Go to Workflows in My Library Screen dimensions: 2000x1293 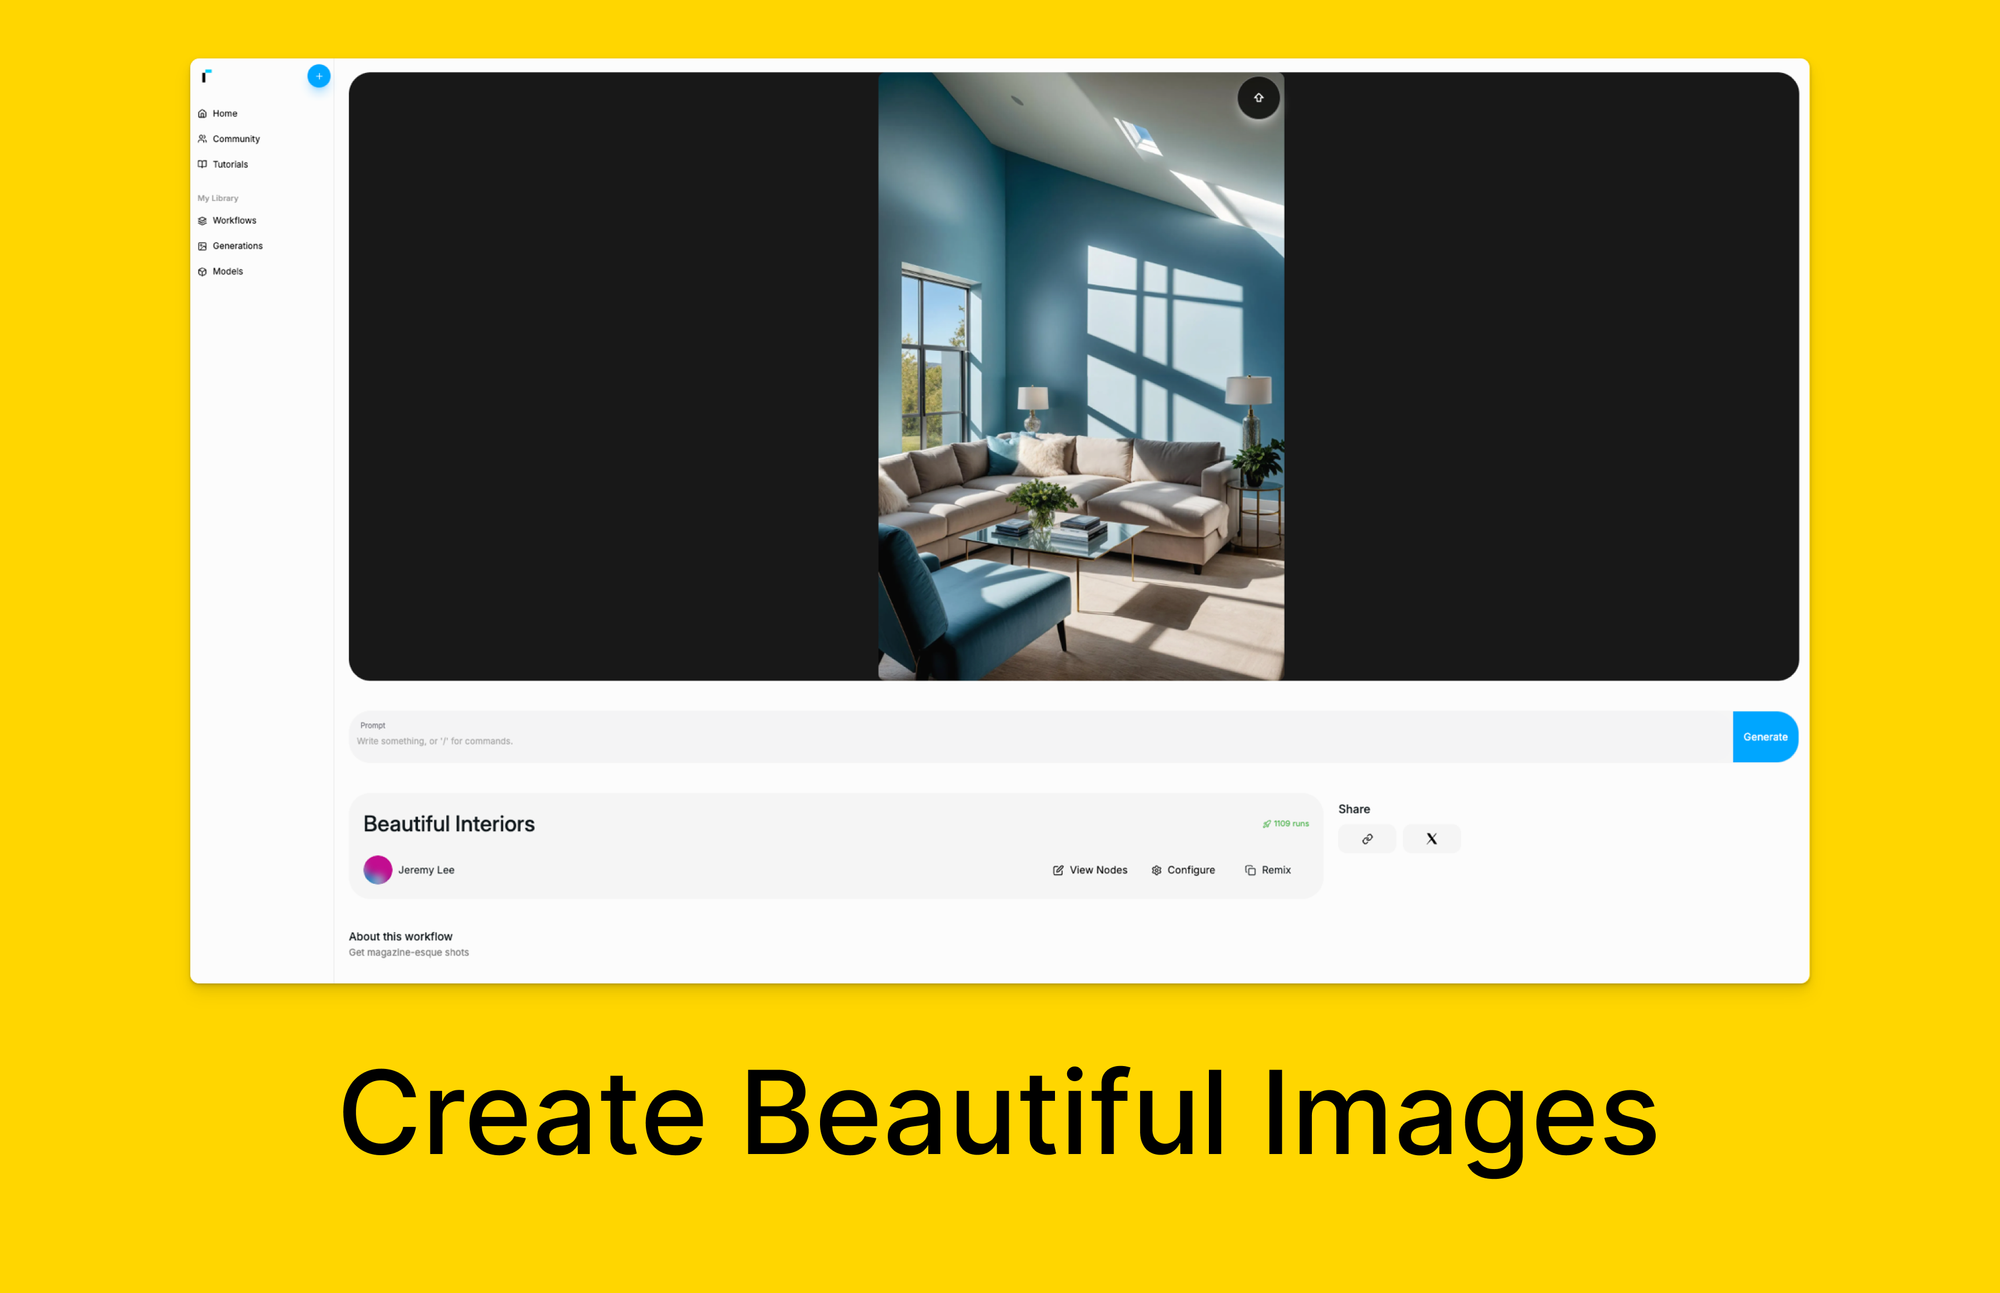[234, 220]
